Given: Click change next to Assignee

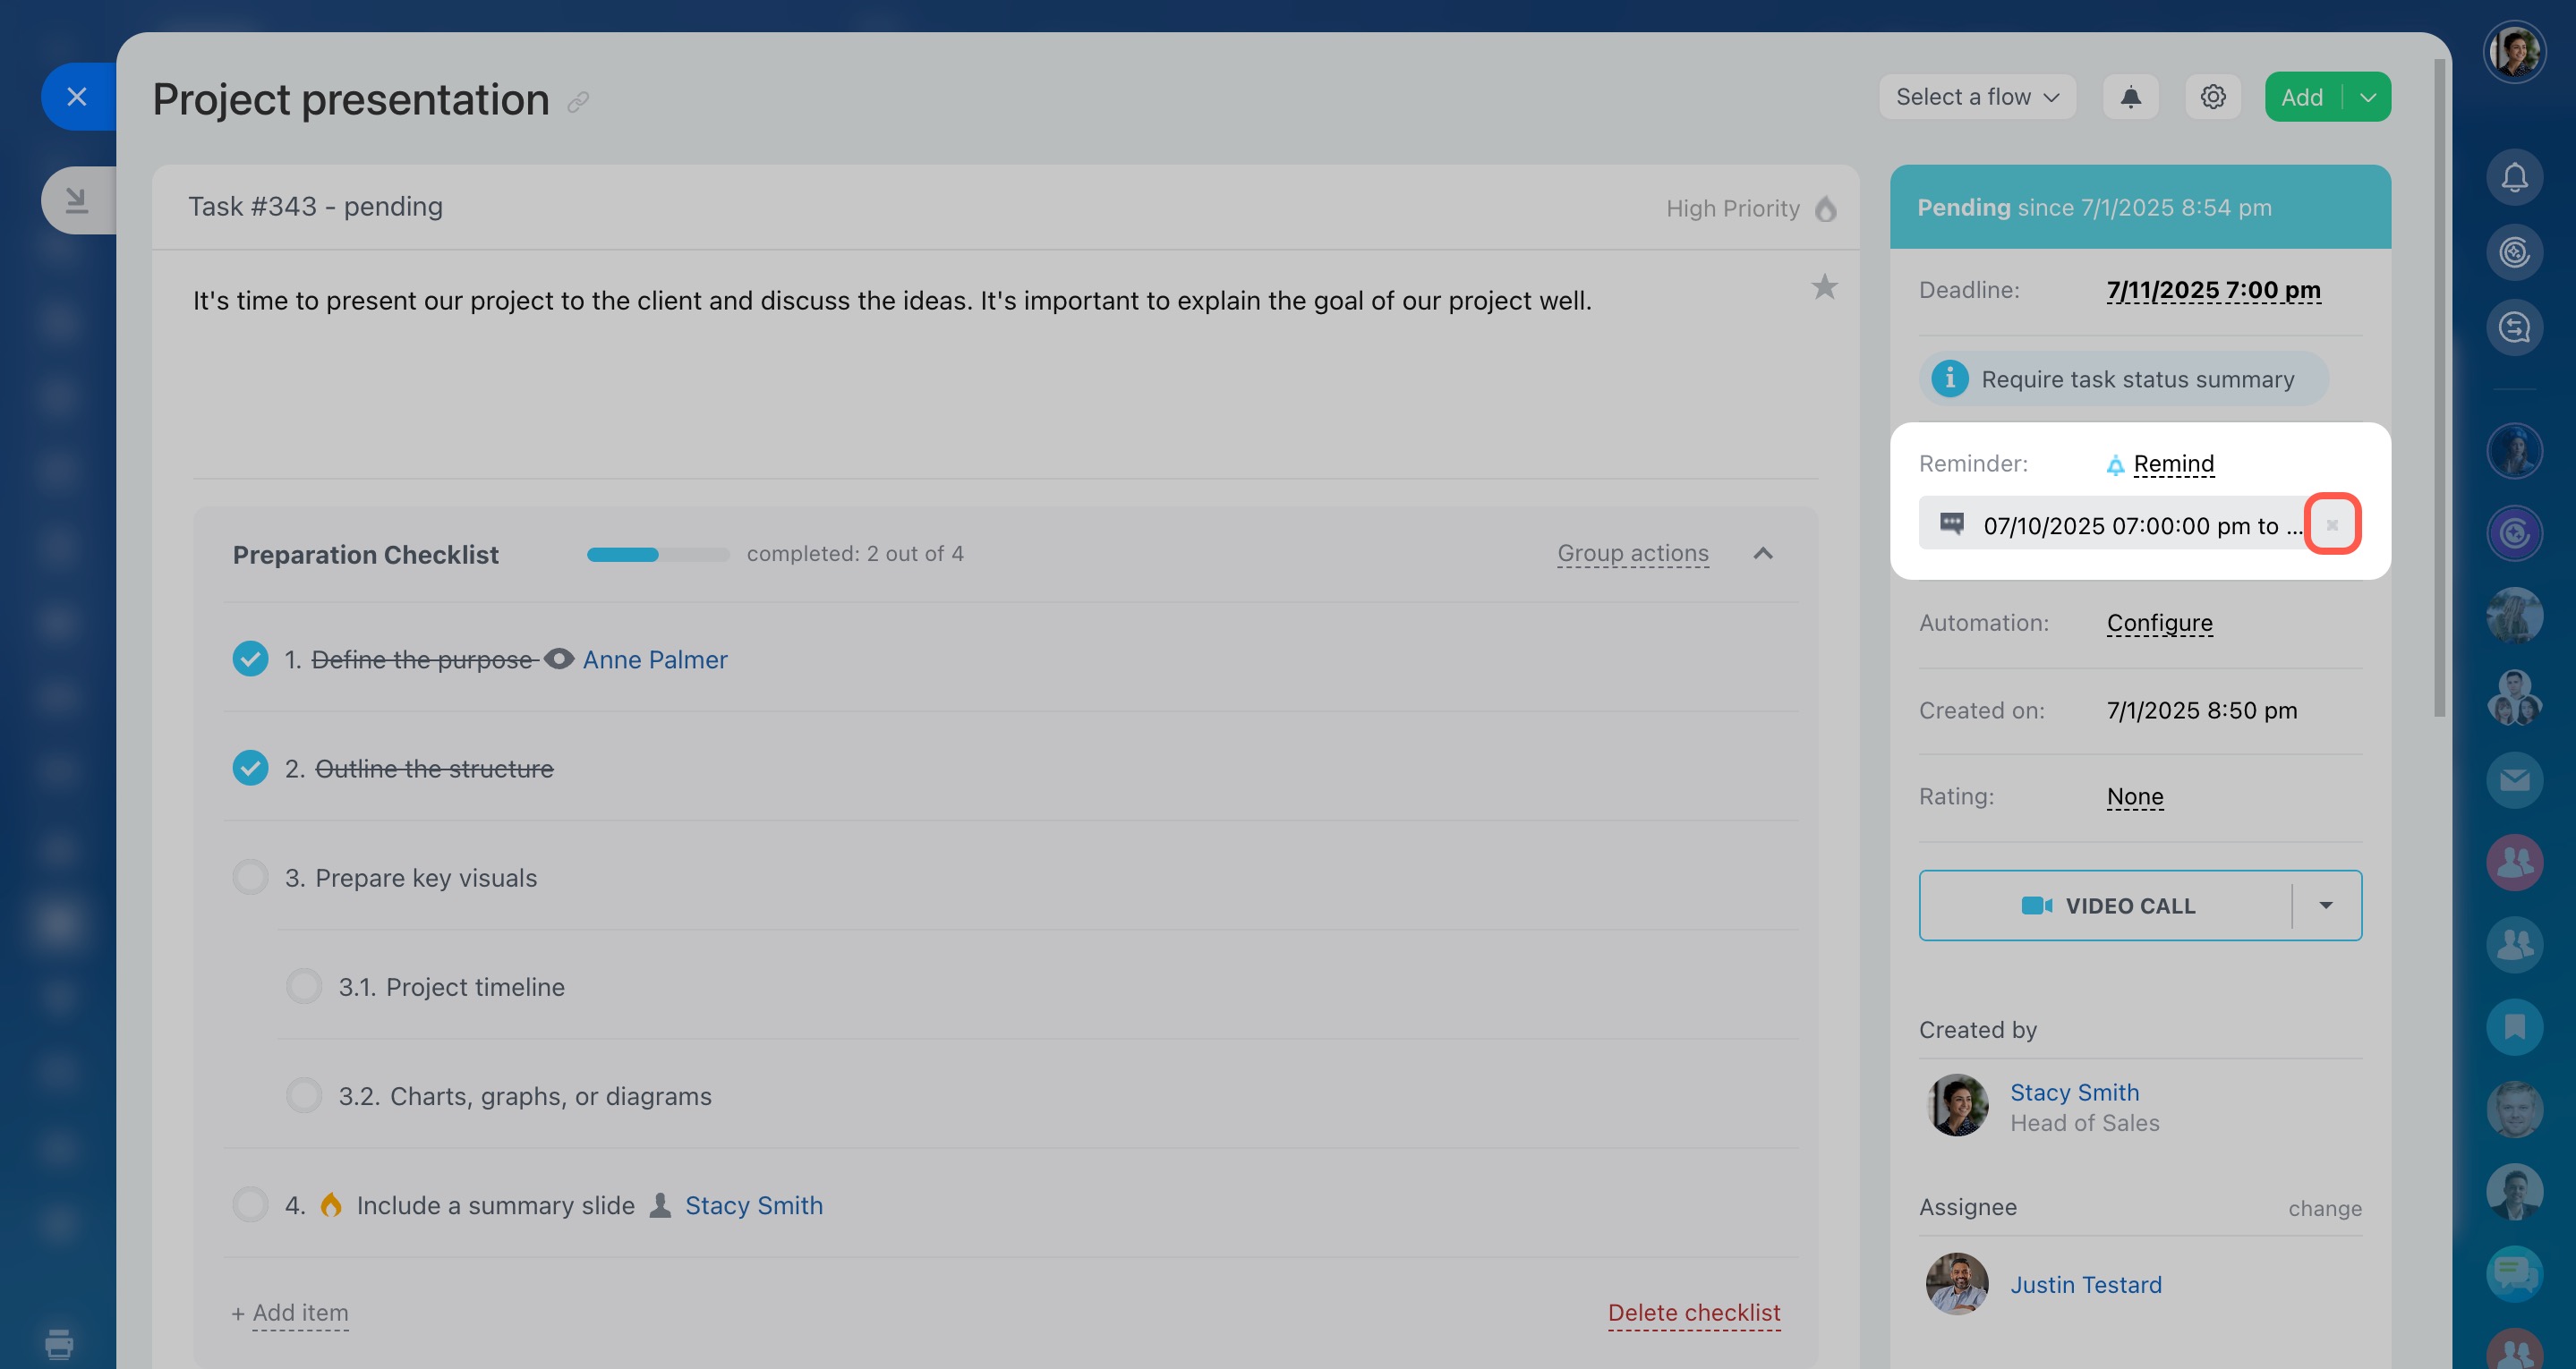Looking at the screenshot, I should (x=2325, y=1208).
